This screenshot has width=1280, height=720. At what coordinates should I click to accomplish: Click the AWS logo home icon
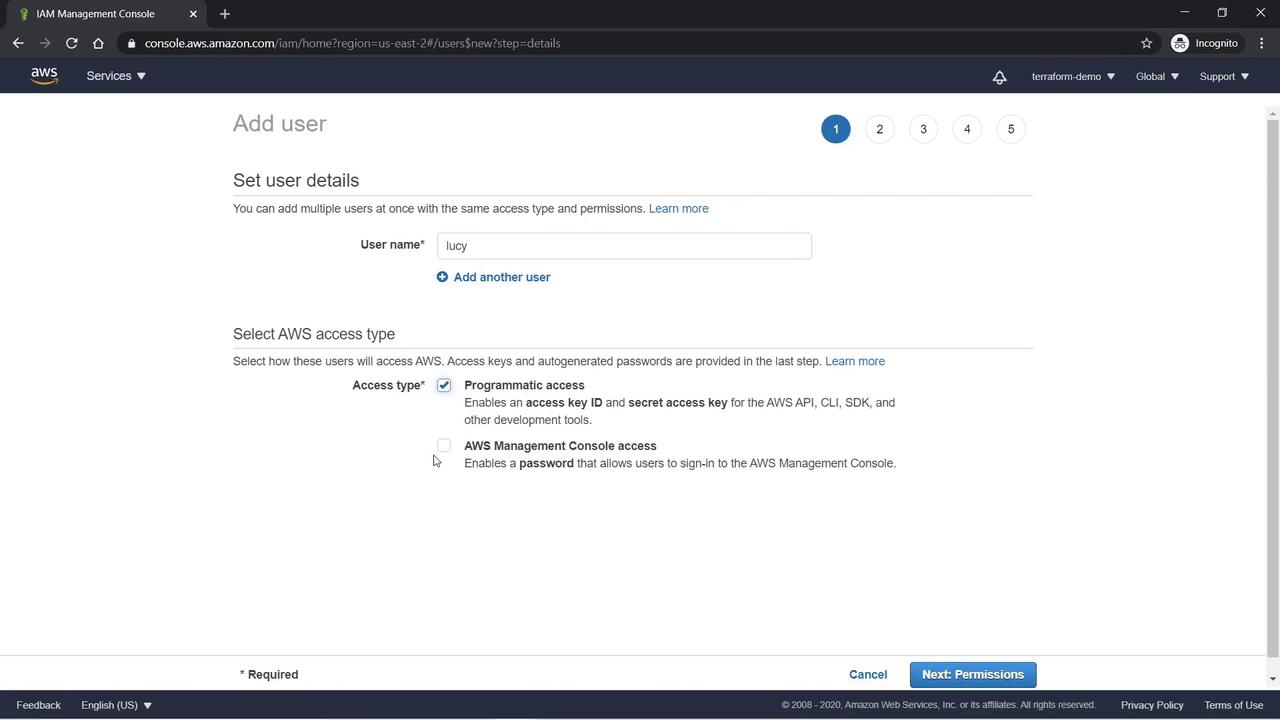pos(44,76)
